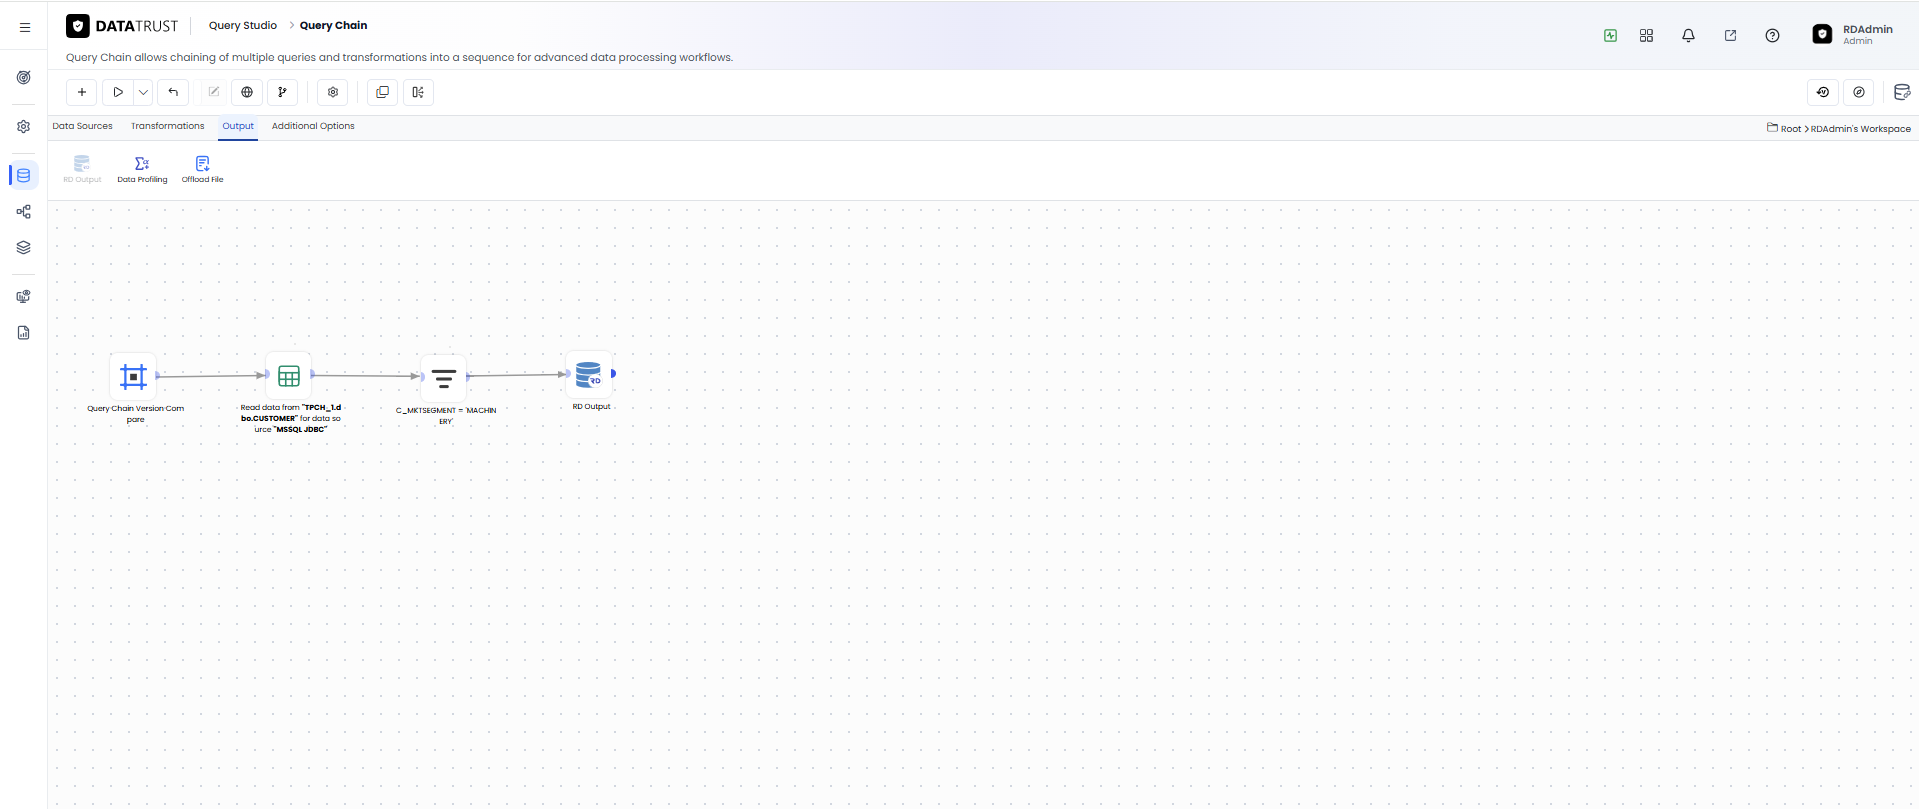1919x809 pixels.
Task: Click the RDAdmin's Workspace breadcrumb
Action: [x=1860, y=129]
